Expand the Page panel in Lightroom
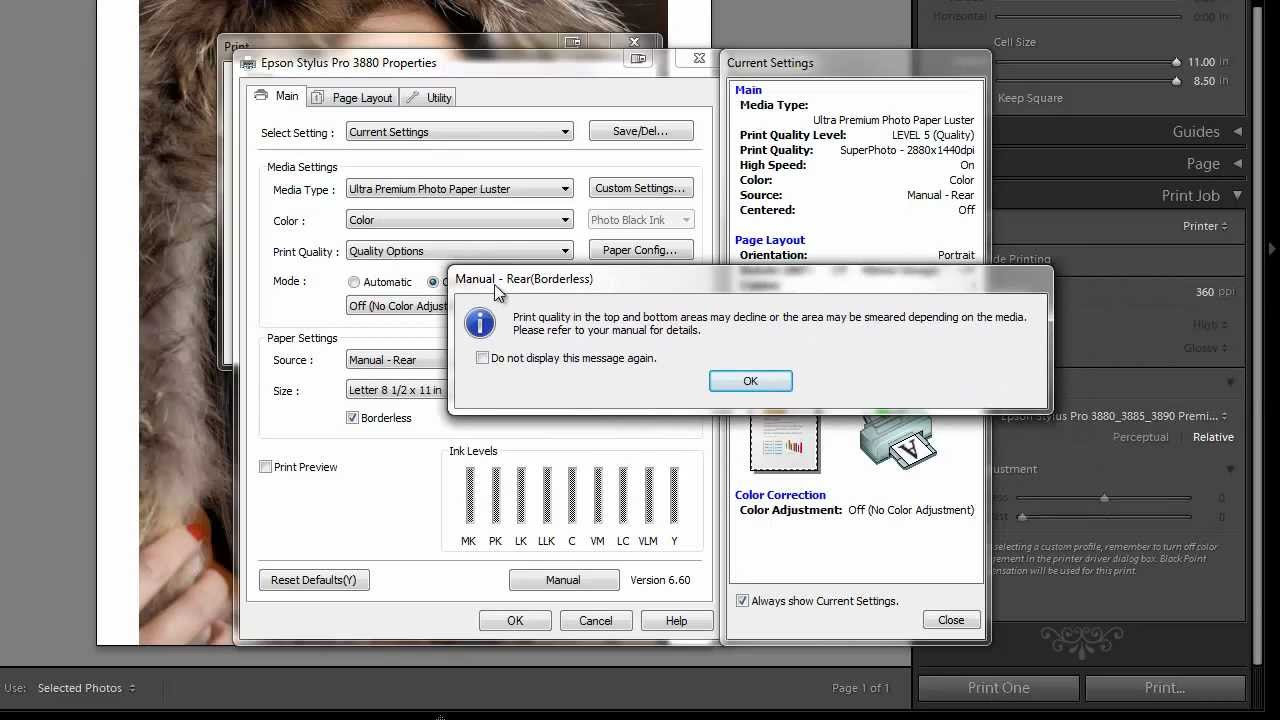The height and width of the screenshot is (720, 1280). (x=1237, y=163)
